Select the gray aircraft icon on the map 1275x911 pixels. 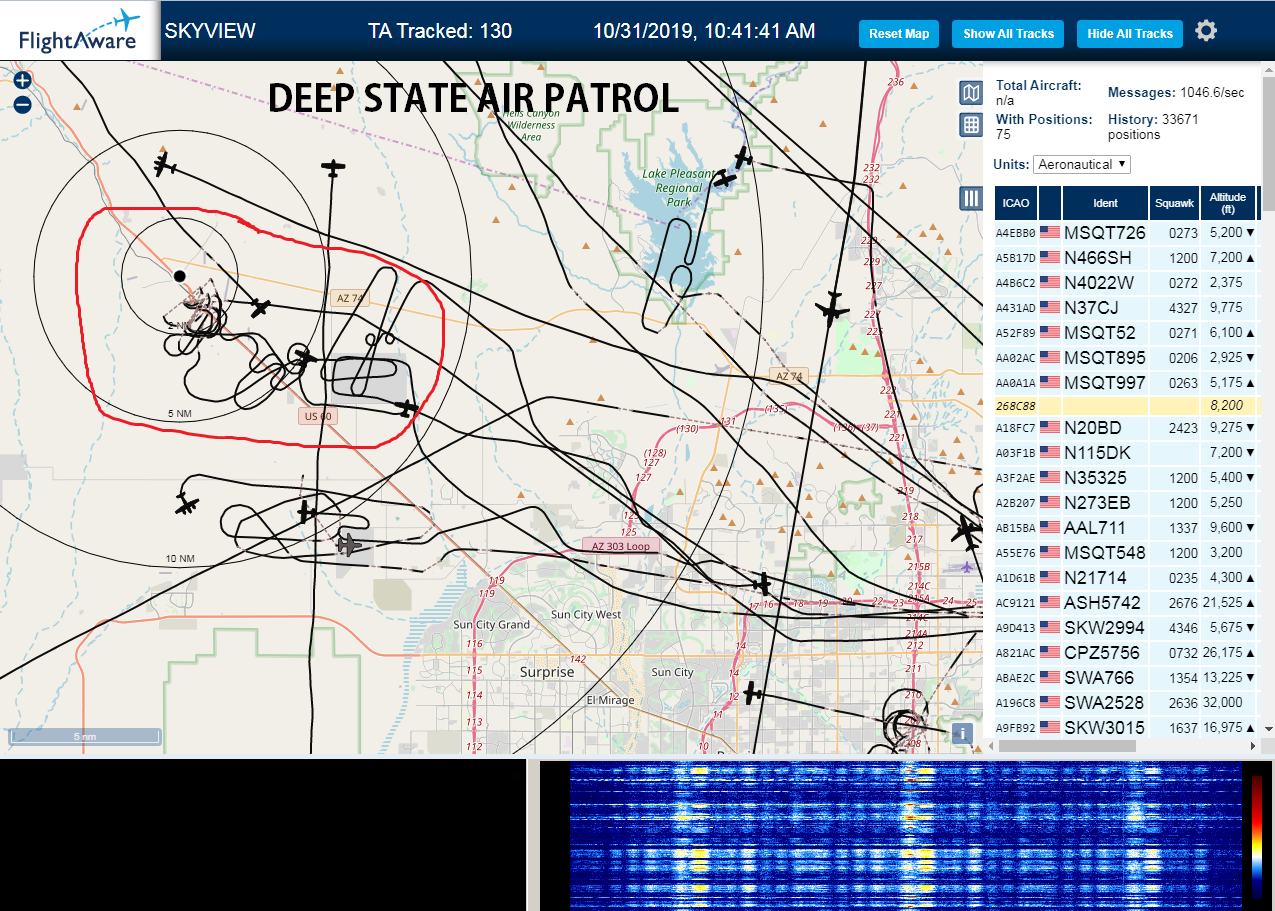point(347,545)
